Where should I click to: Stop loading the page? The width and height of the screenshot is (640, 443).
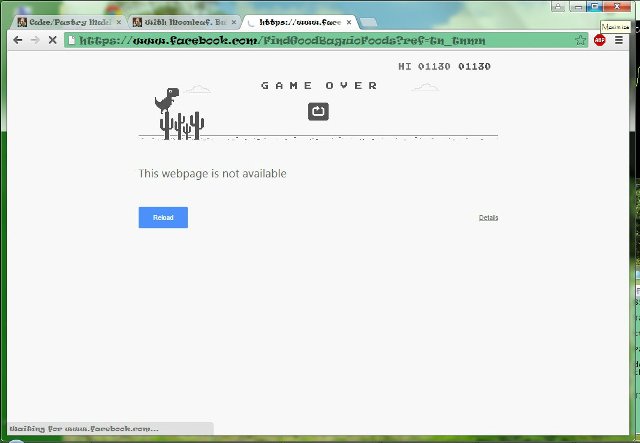52,40
